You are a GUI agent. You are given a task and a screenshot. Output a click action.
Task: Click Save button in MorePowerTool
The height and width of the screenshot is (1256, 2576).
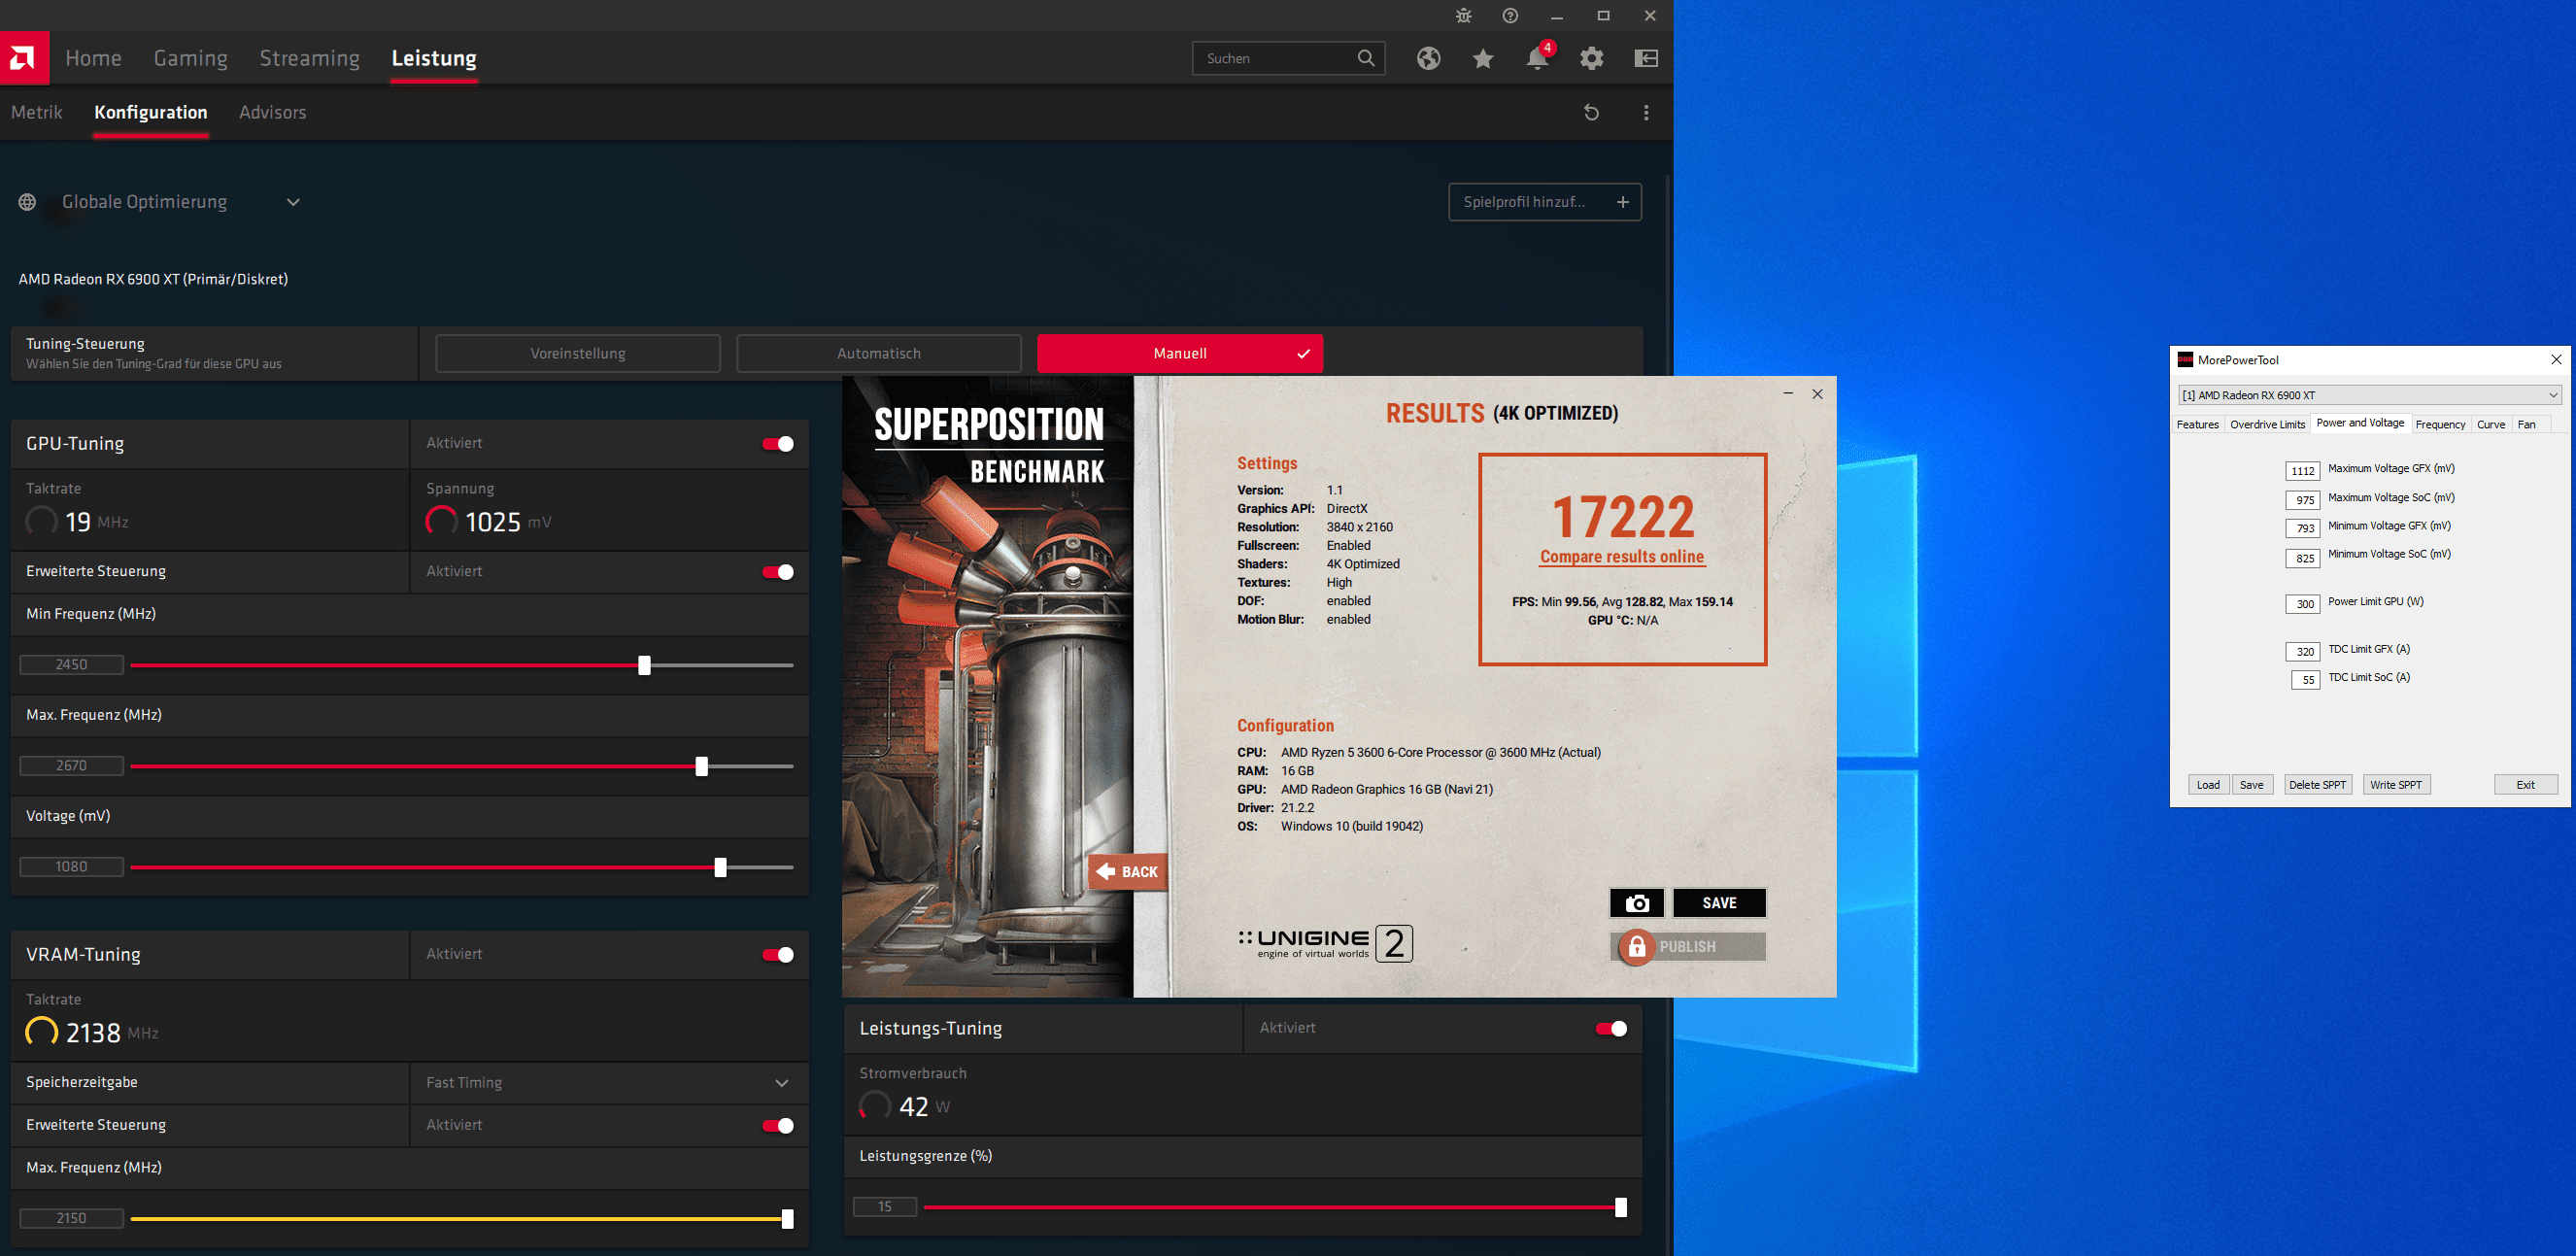tap(2251, 785)
